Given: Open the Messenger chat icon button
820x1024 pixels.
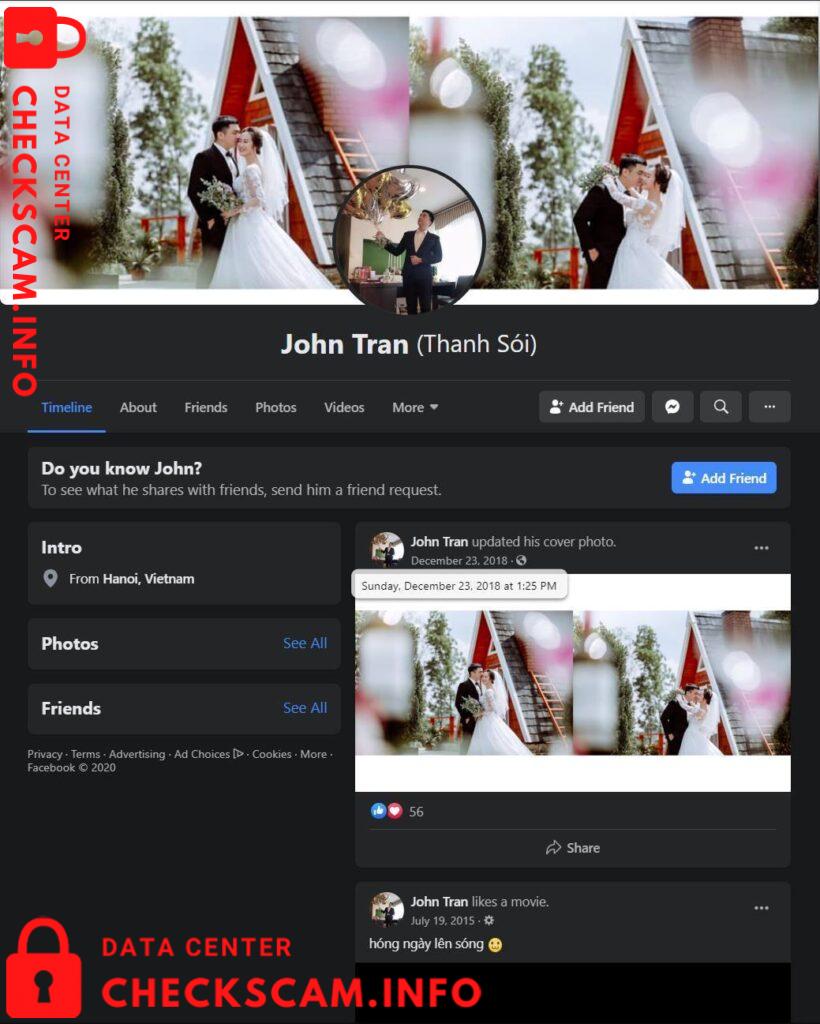Looking at the screenshot, I should [672, 407].
